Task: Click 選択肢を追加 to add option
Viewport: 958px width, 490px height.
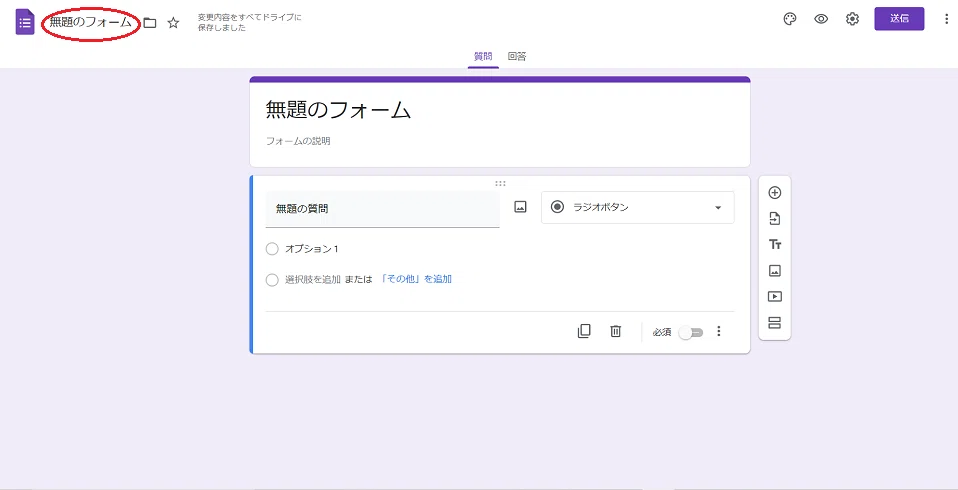Action: click(312, 279)
